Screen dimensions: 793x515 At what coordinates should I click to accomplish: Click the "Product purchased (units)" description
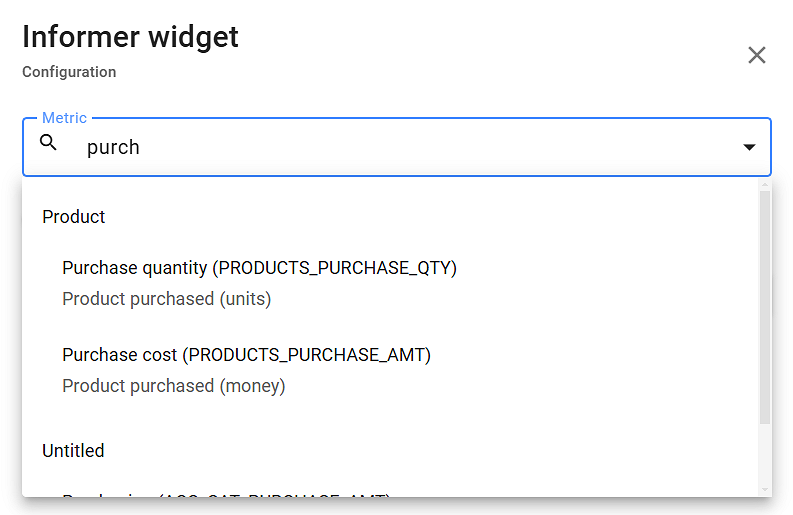(x=166, y=299)
